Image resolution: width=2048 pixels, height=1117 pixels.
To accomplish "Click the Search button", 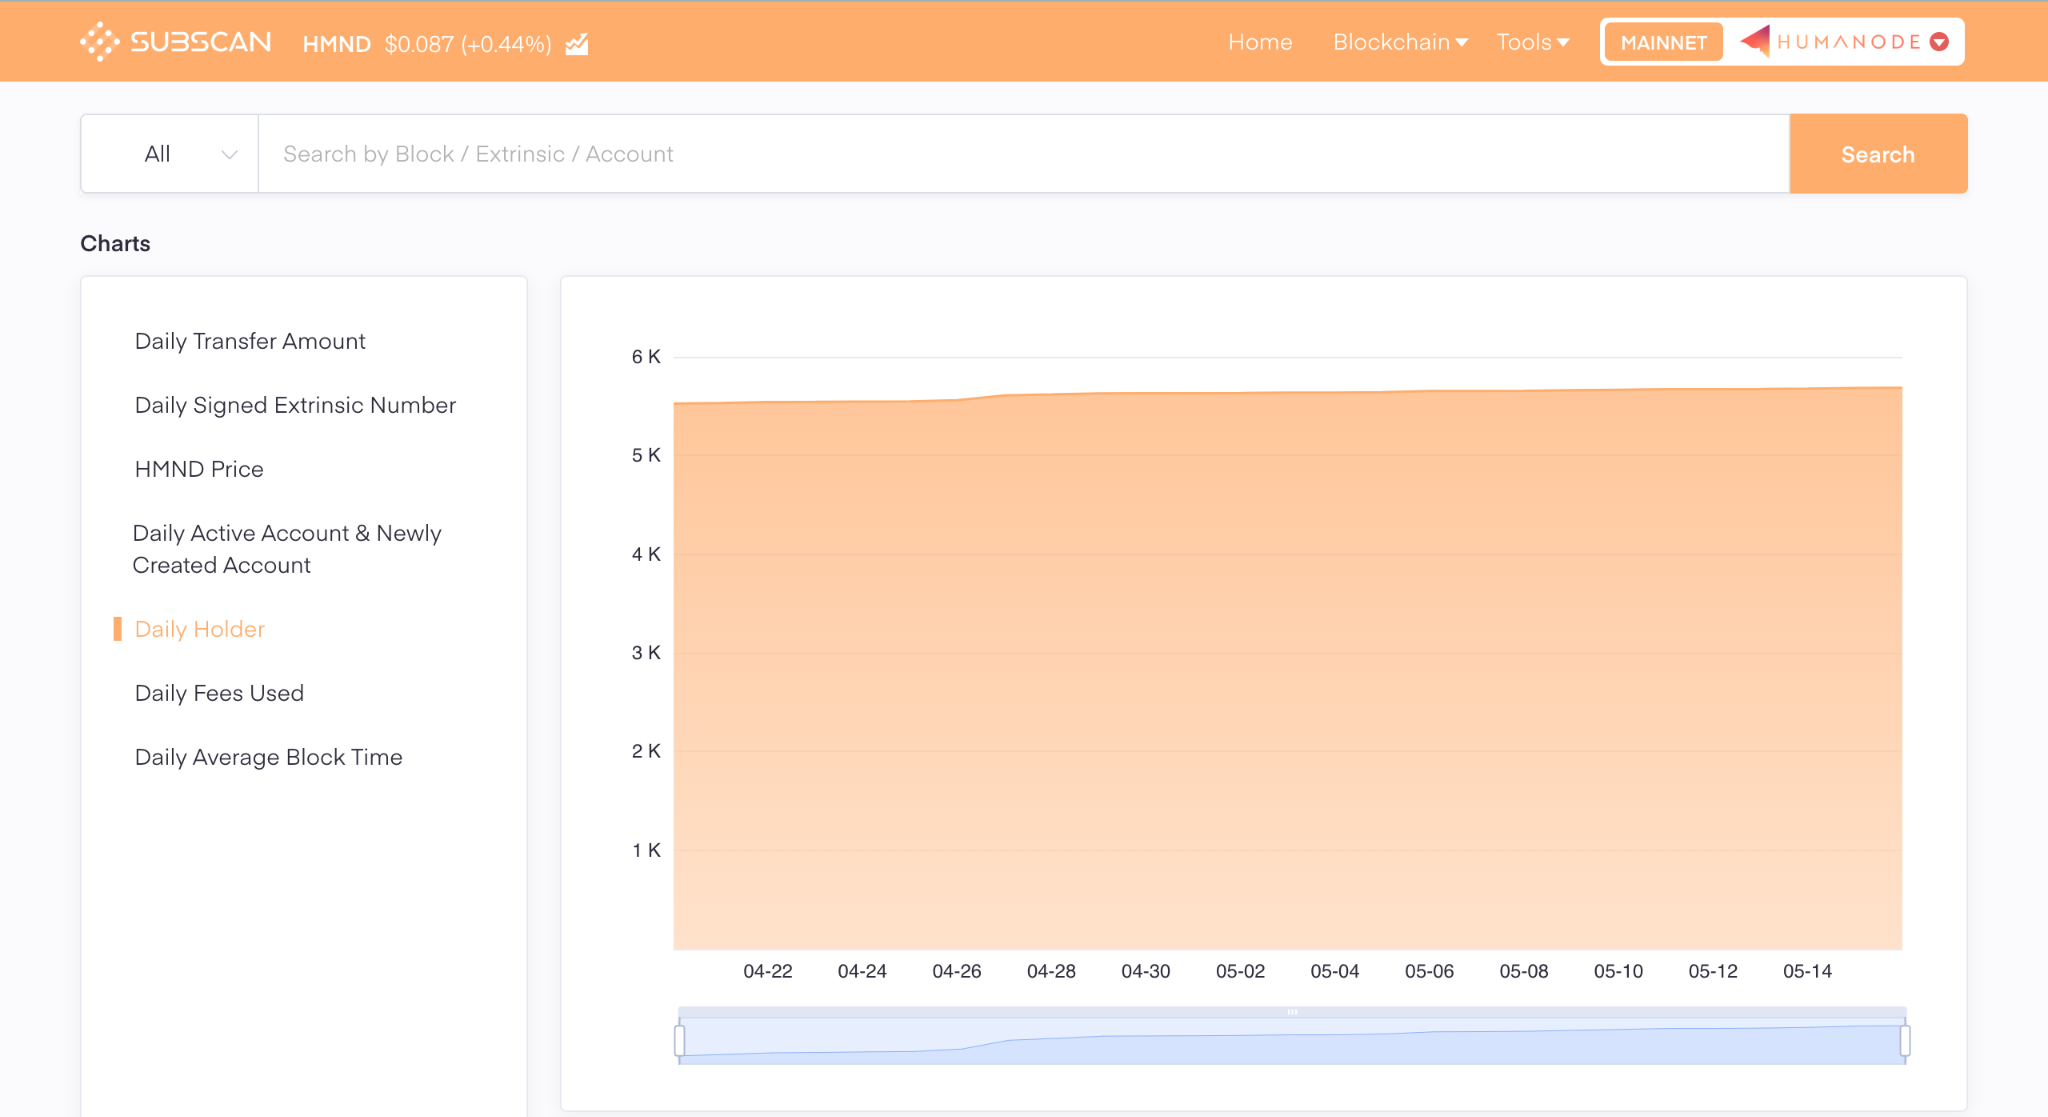I will pos(1878,154).
